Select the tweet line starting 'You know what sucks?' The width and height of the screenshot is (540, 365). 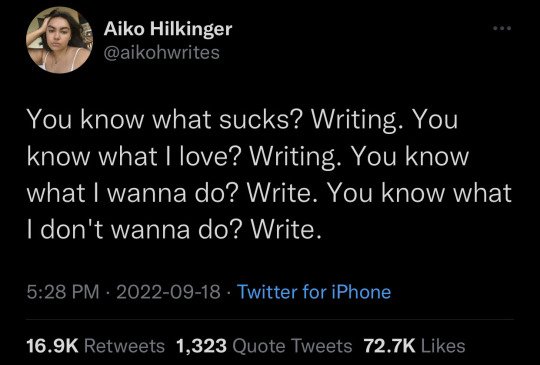tap(242, 119)
